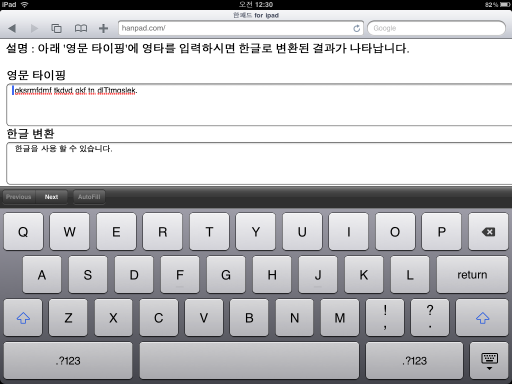Tap the 오전 12:30 status bar clock
The height and width of the screenshot is (384, 512).
(256, 4)
